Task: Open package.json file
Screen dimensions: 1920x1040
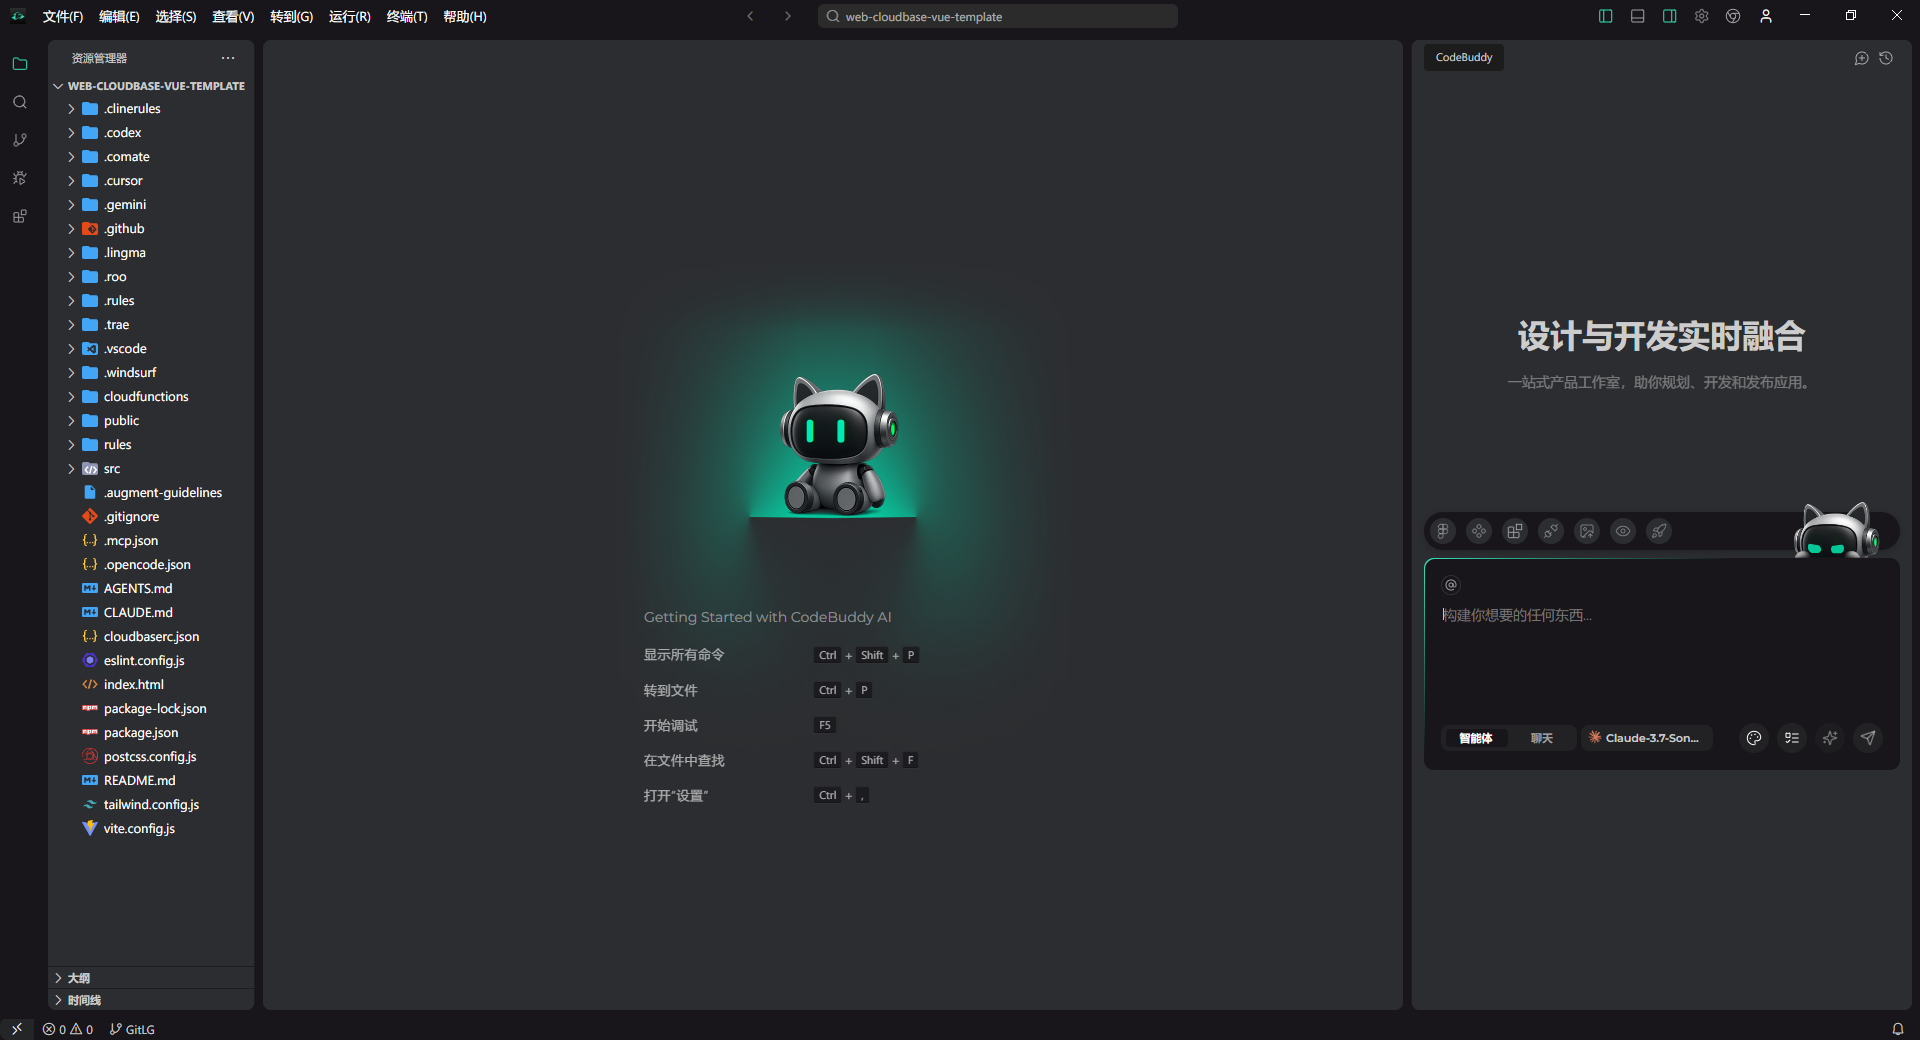Action: [x=151, y=733]
